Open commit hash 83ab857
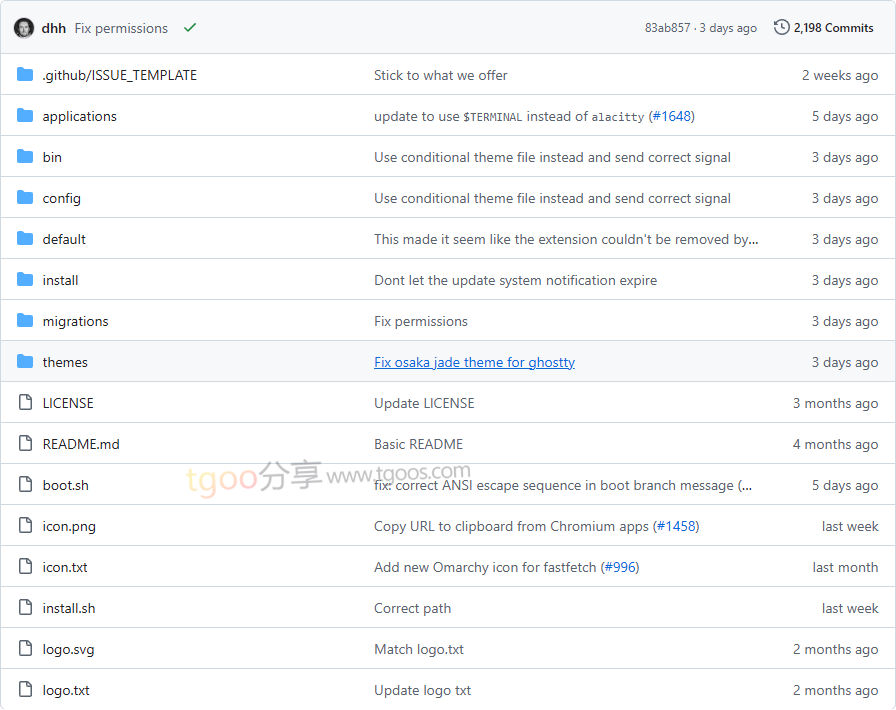The image size is (896, 710). click(x=667, y=28)
